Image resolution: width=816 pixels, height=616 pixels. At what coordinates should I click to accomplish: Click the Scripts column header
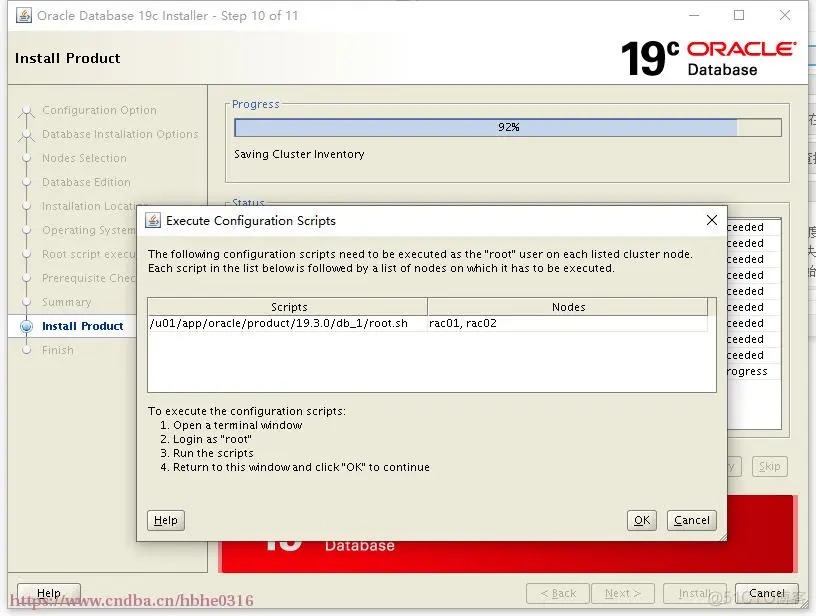[x=288, y=307]
